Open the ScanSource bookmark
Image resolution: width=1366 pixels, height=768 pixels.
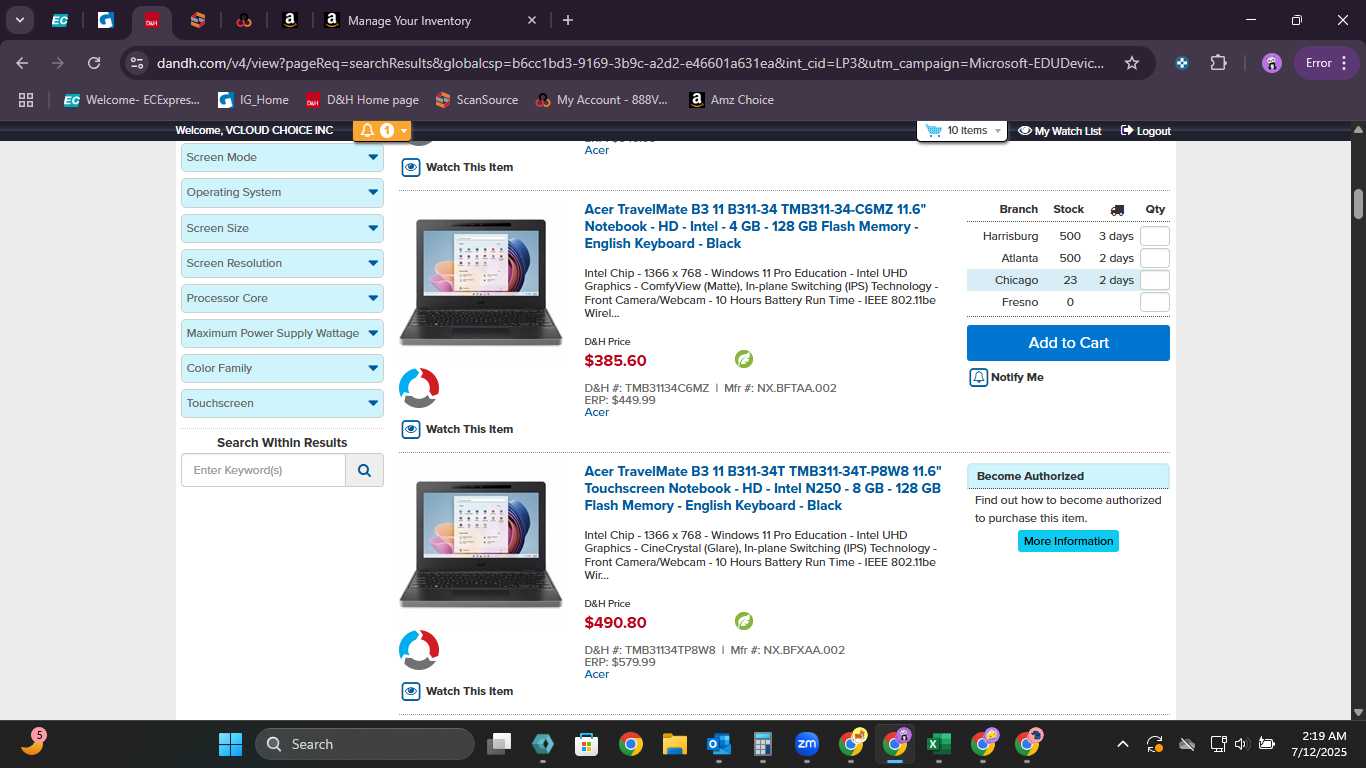click(x=477, y=100)
